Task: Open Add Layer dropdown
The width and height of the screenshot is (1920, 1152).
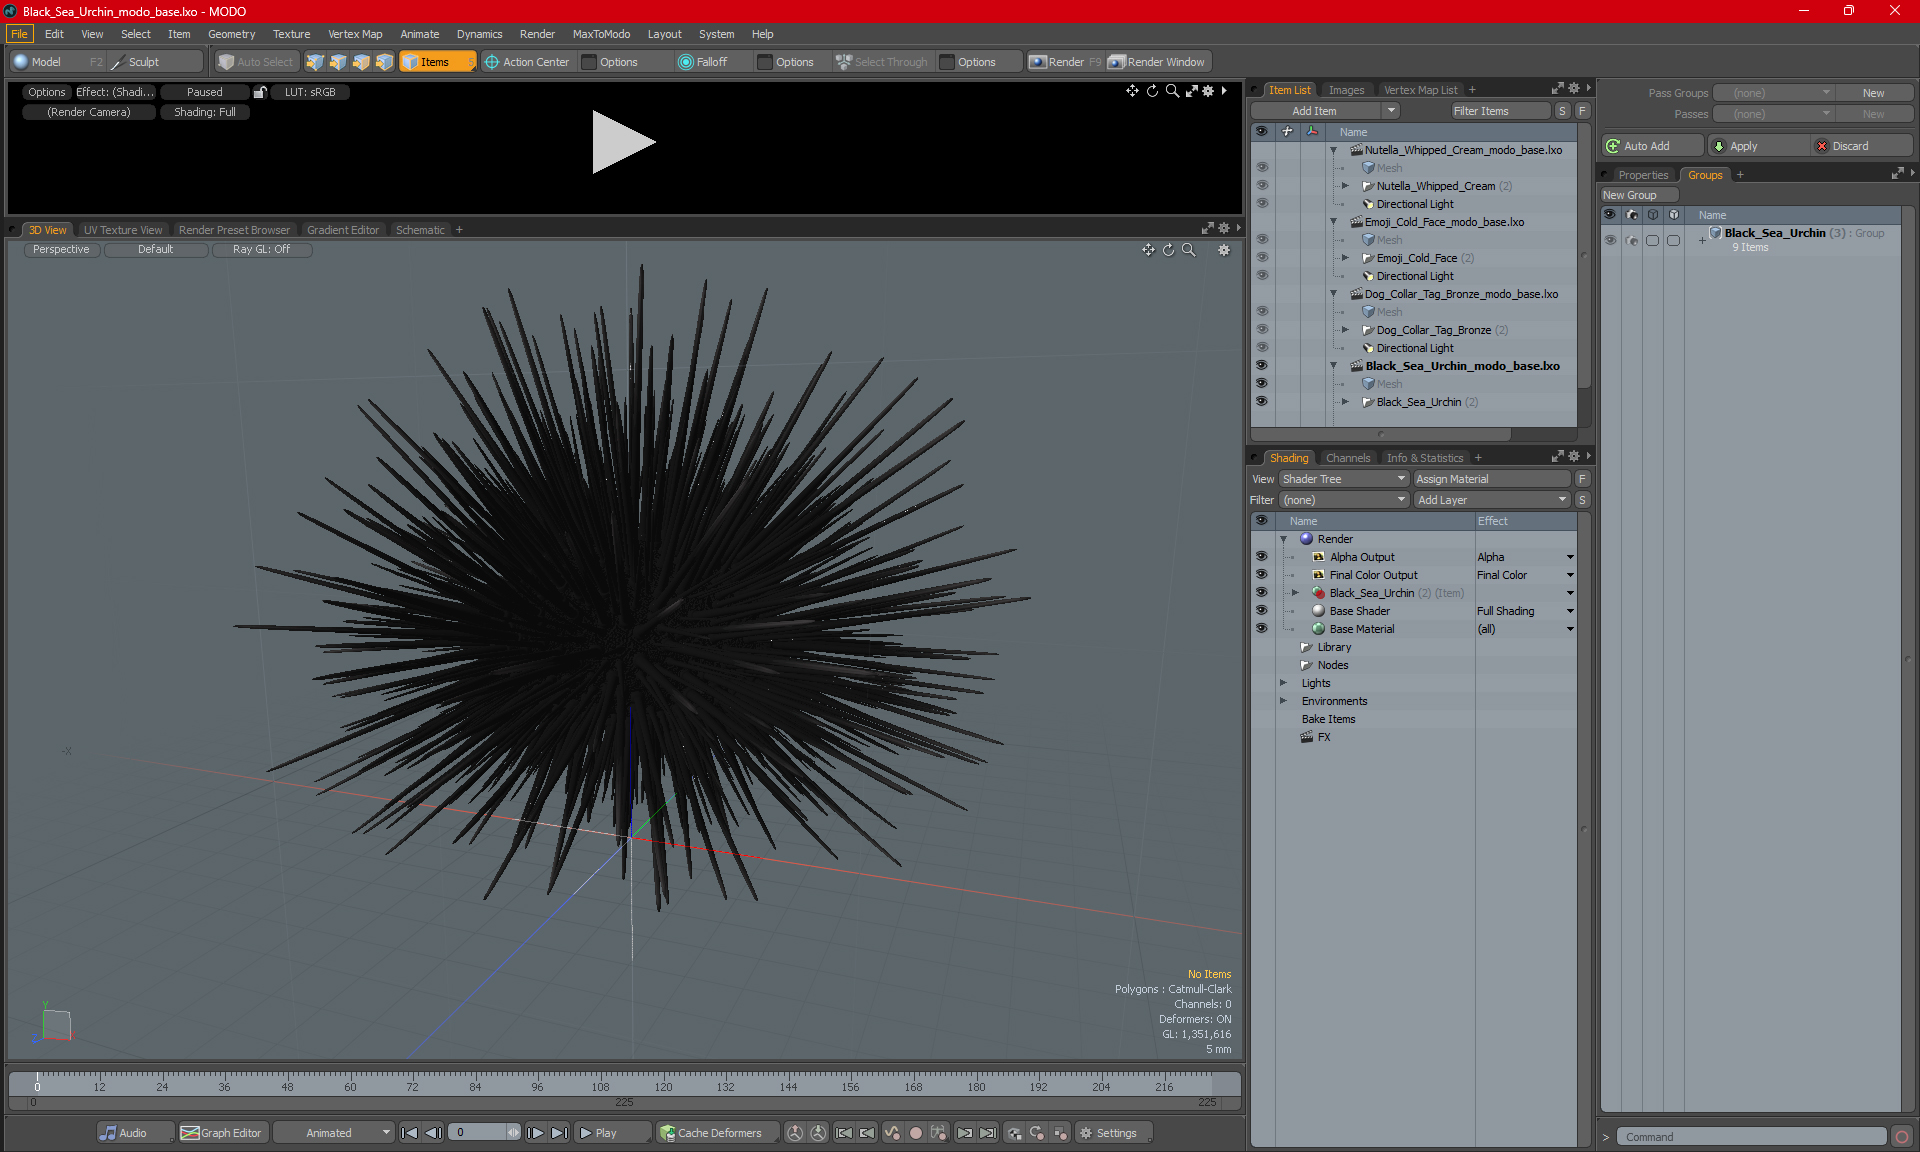Action: tap(1492, 500)
